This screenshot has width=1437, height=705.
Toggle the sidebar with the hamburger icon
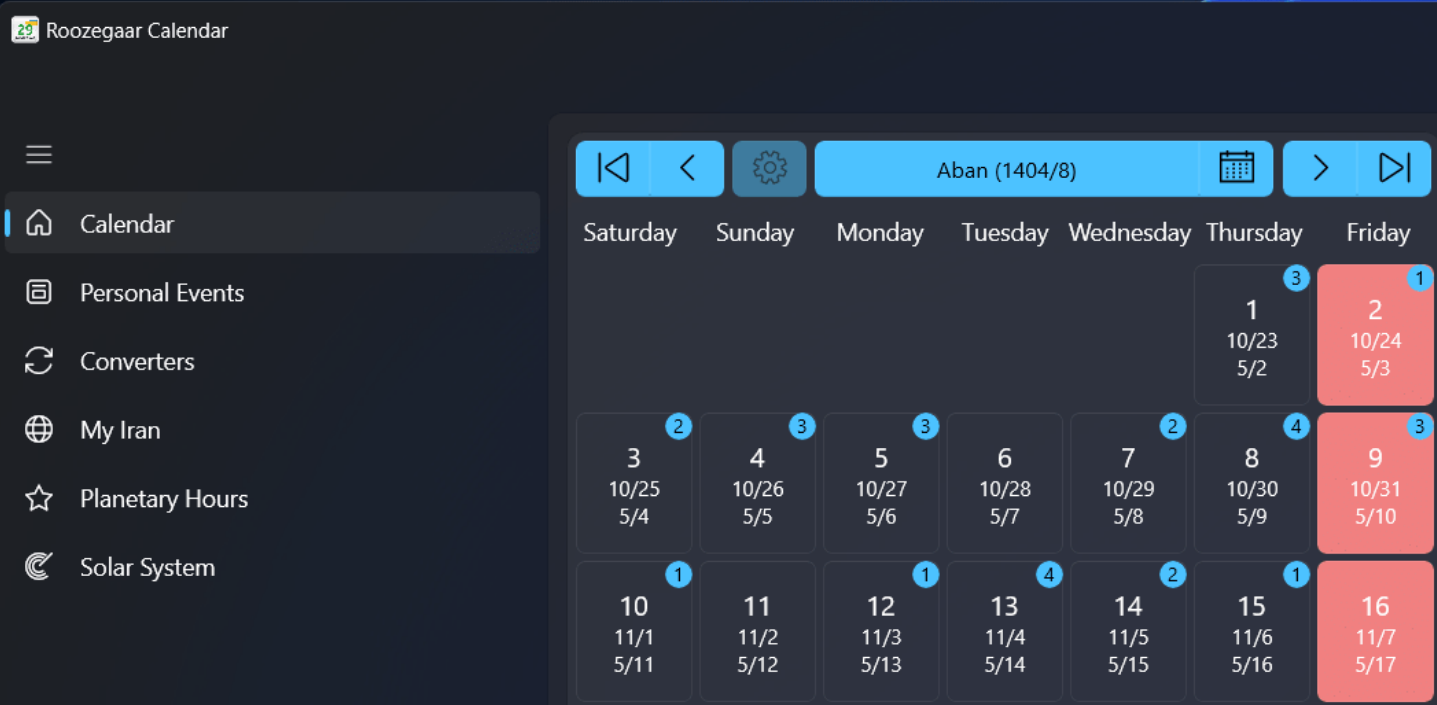[38, 154]
